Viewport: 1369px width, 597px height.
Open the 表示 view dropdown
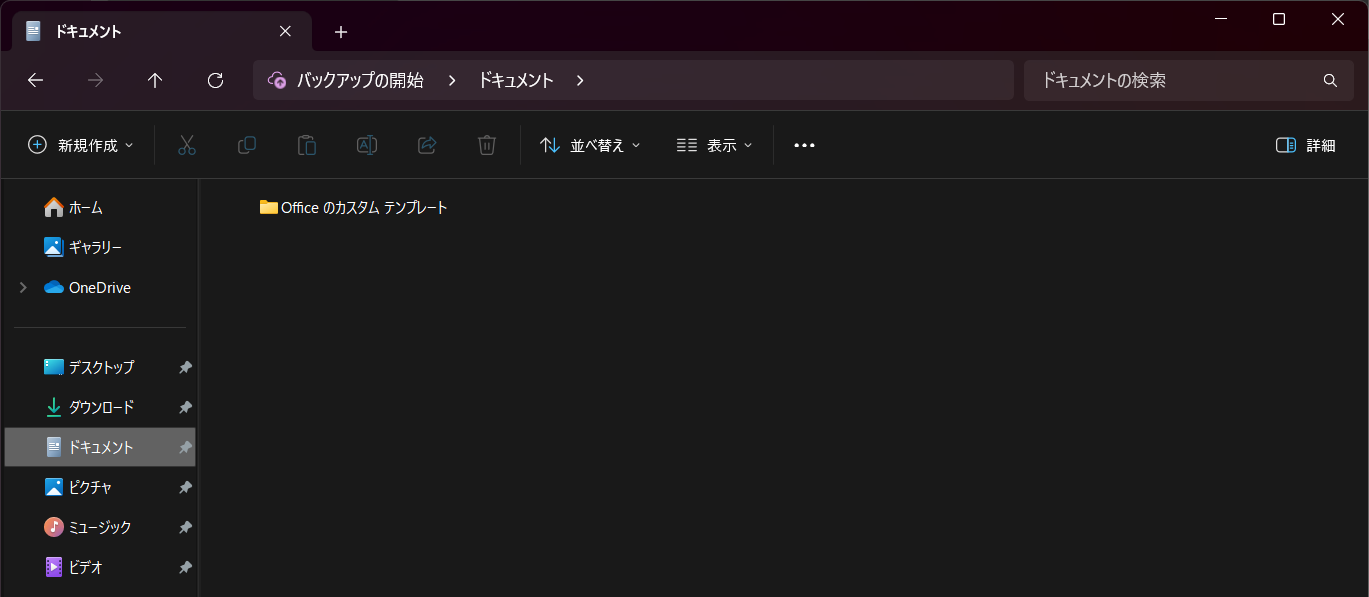pyautogui.click(x=714, y=145)
